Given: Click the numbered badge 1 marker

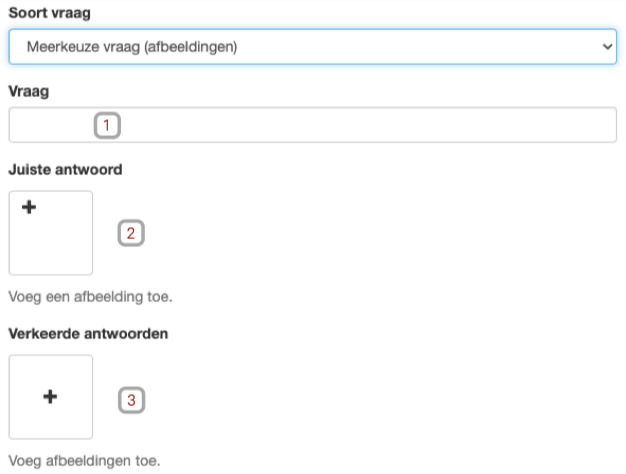Looking at the screenshot, I should (107, 125).
